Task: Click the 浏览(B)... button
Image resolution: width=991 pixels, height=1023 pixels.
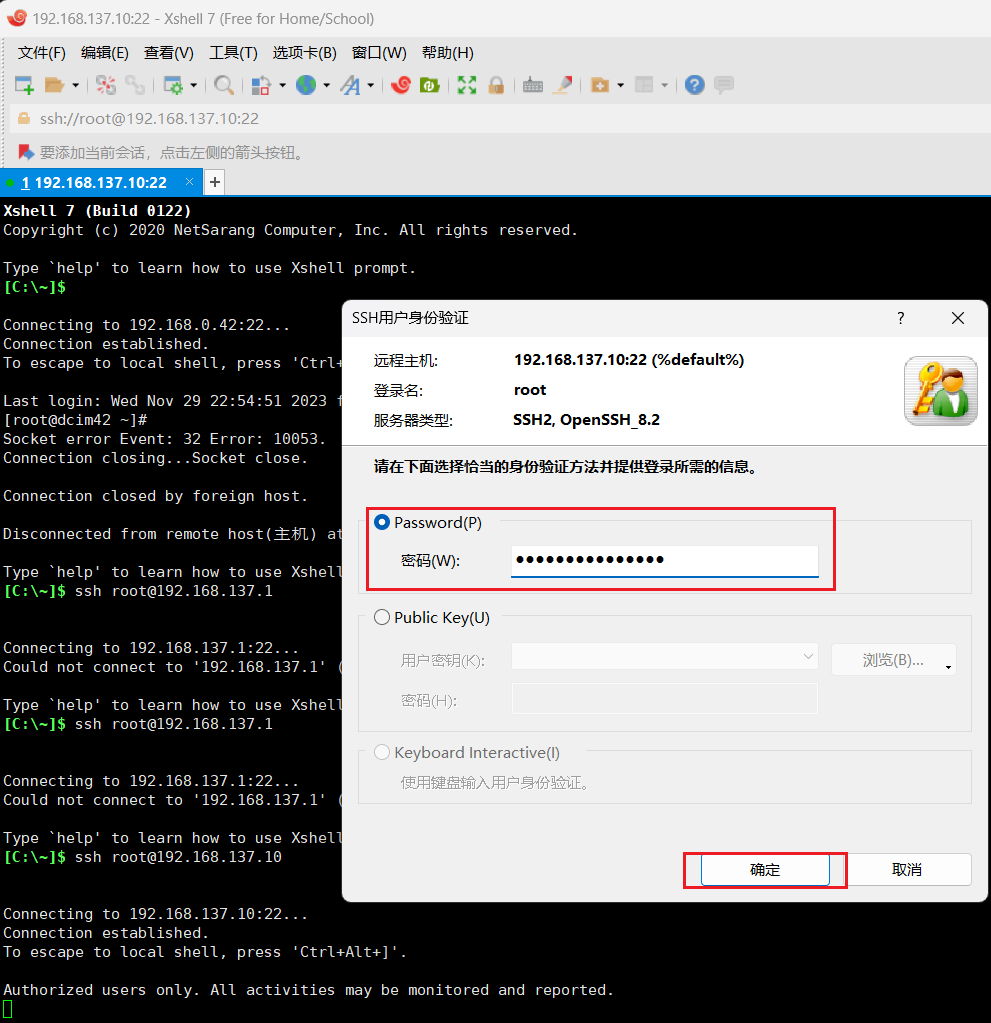Action: click(893, 660)
